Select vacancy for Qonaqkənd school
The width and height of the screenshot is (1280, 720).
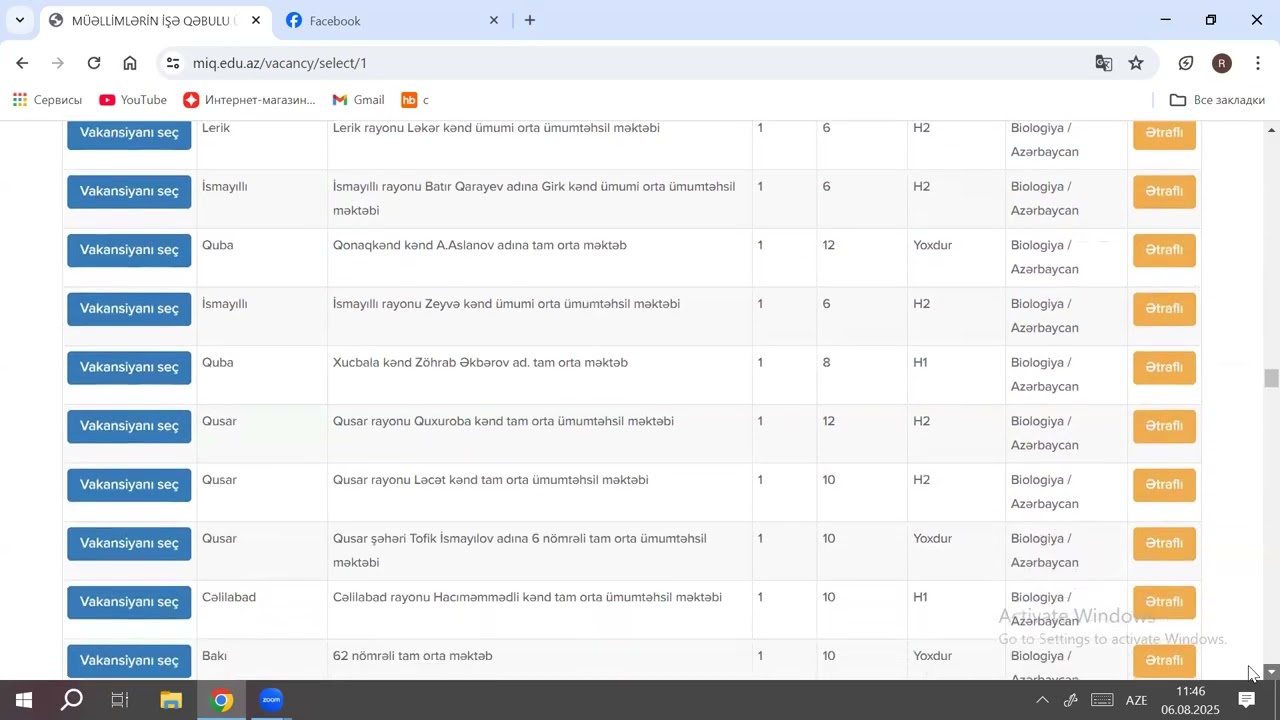(129, 250)
